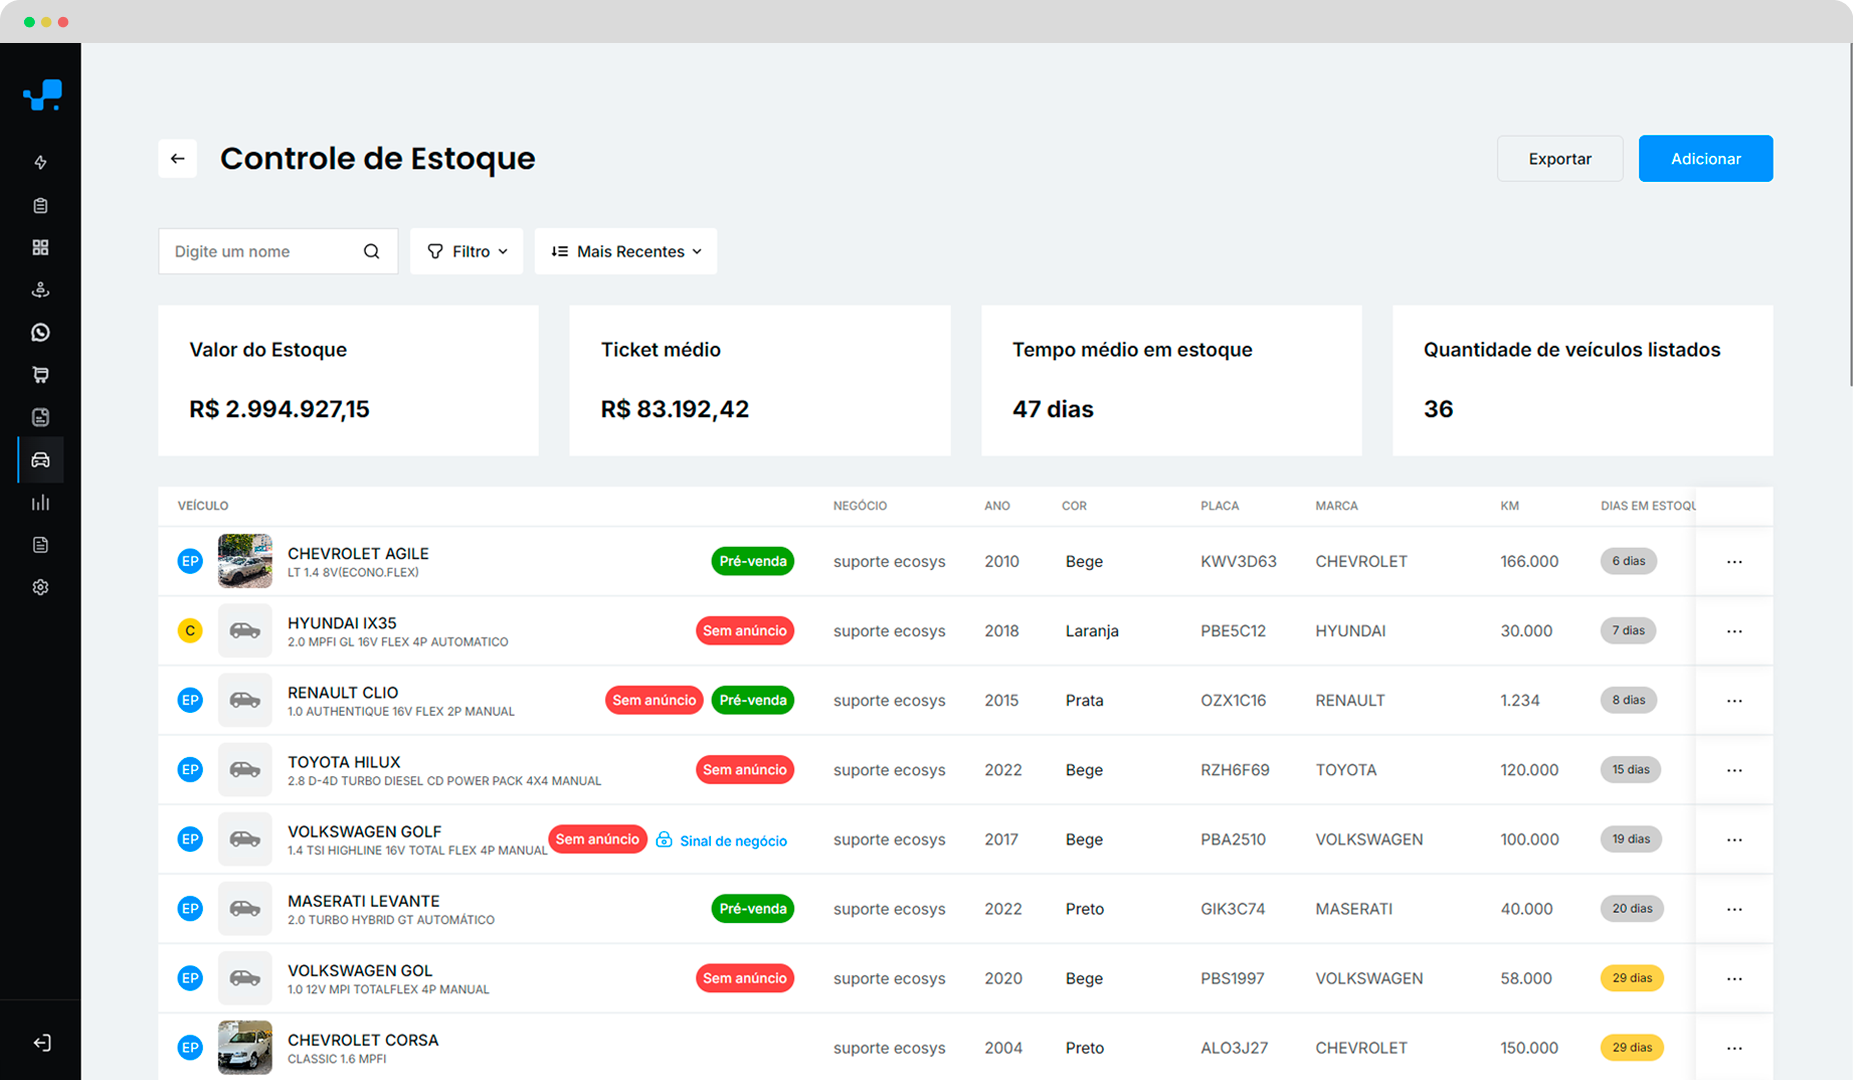Click the 20 dias stock badge
1853x1080 pixels.
(1632, 909)
